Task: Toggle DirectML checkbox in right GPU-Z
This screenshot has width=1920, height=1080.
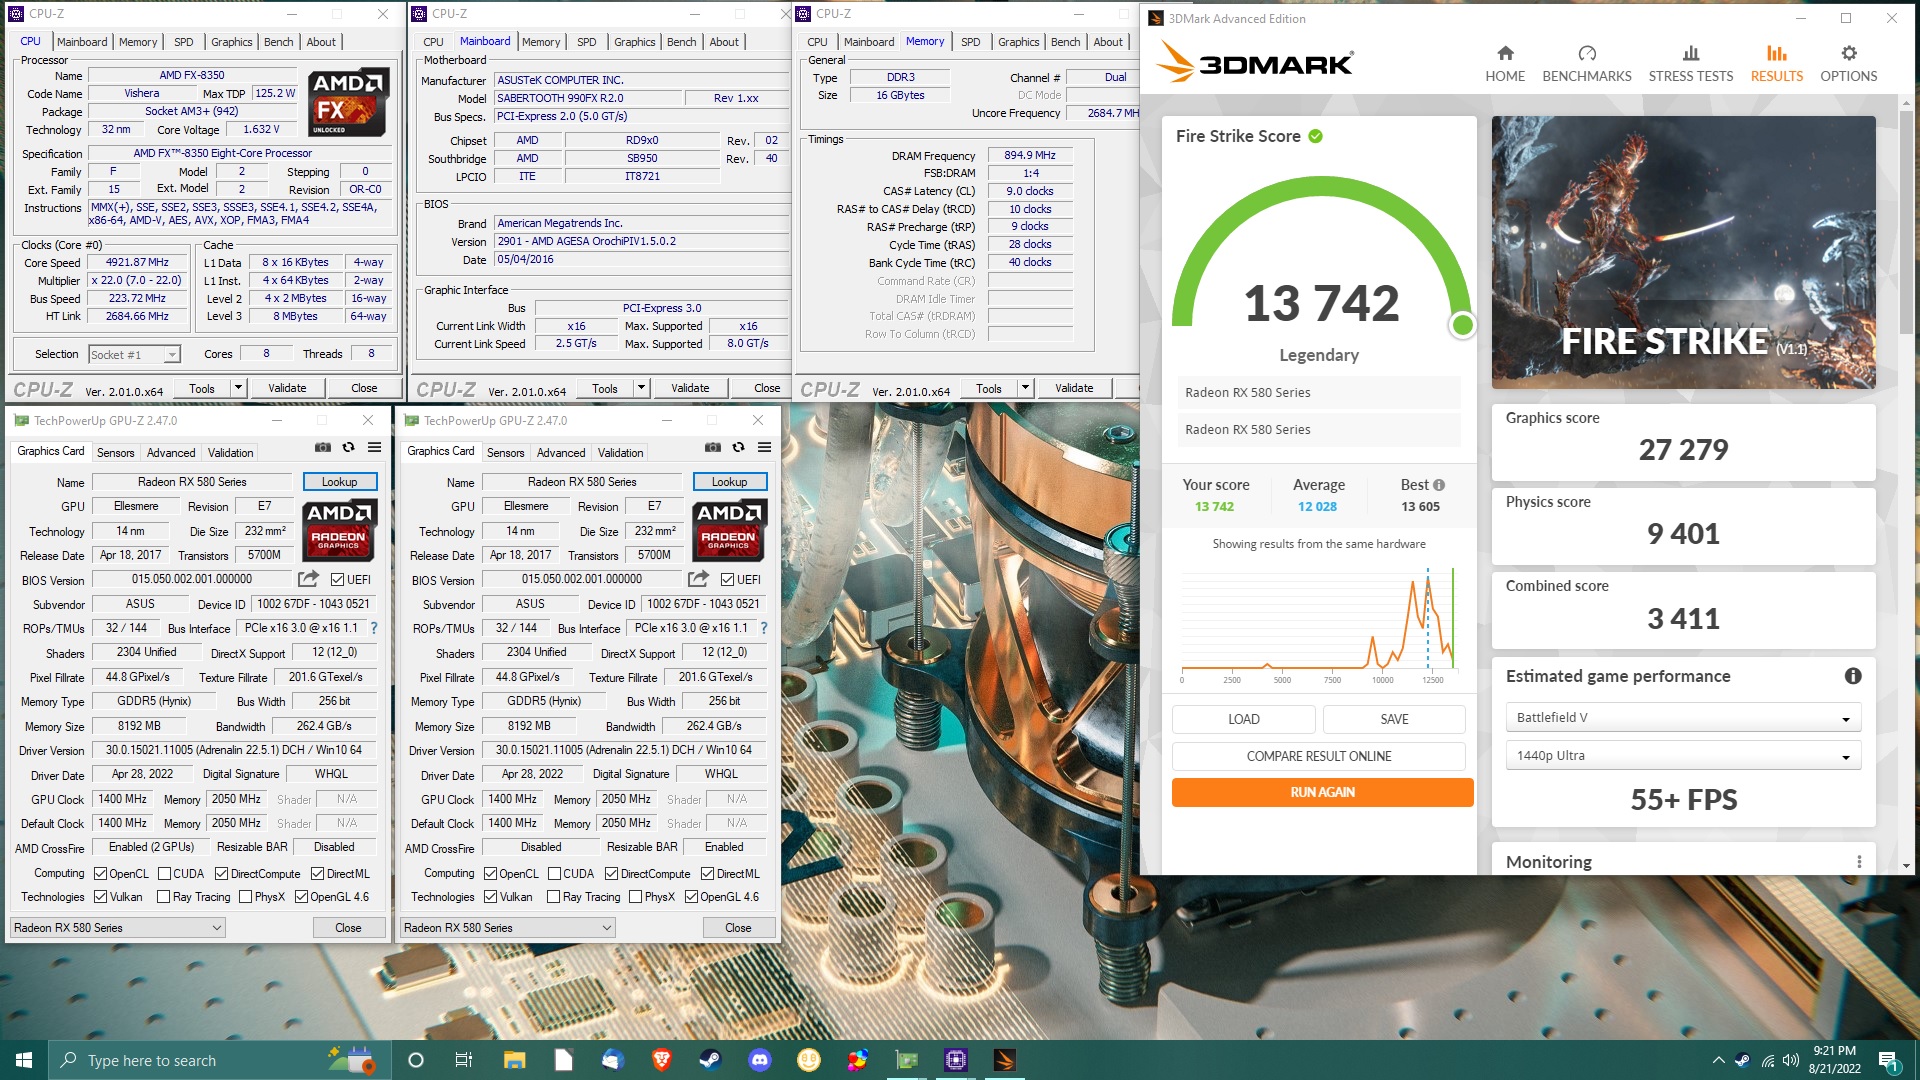Action: click(x=707, y=874)
